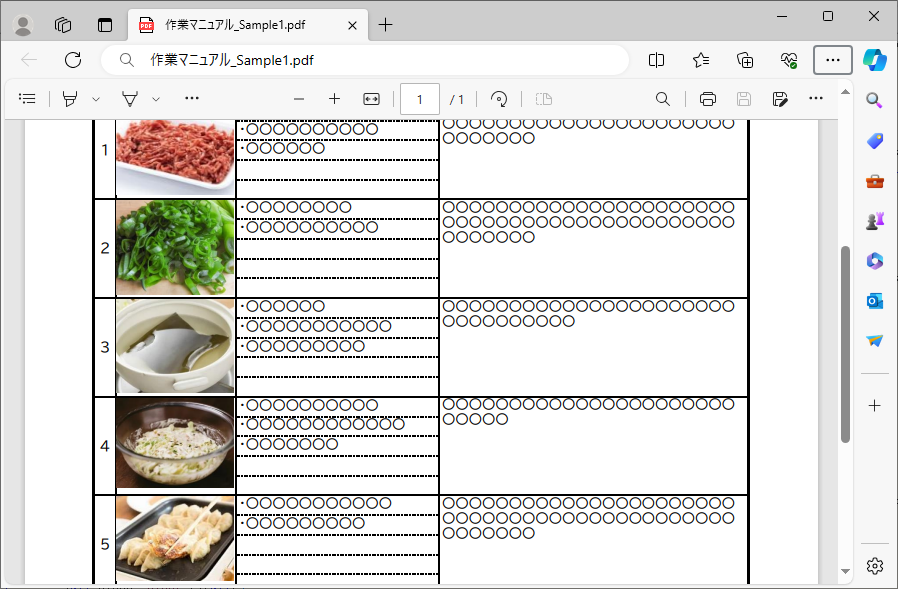Viewport: 898px width, 589px height.
Task: Search within the PDF document
Action: (x=662, y=99)
